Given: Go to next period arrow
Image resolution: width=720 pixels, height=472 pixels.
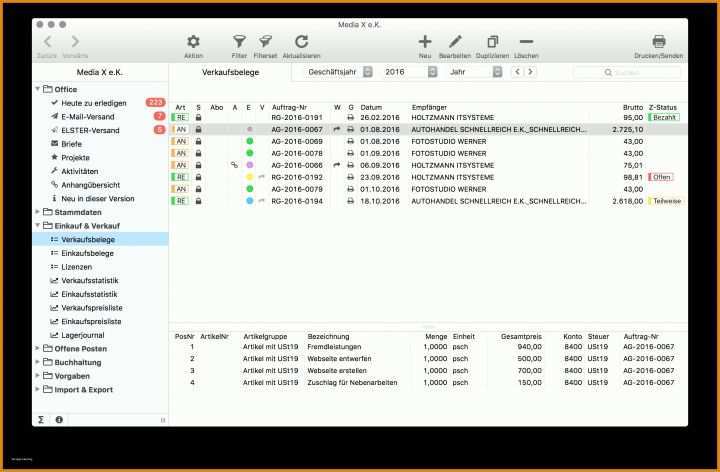Looking at the screenshot, I should tap(530, 72).
